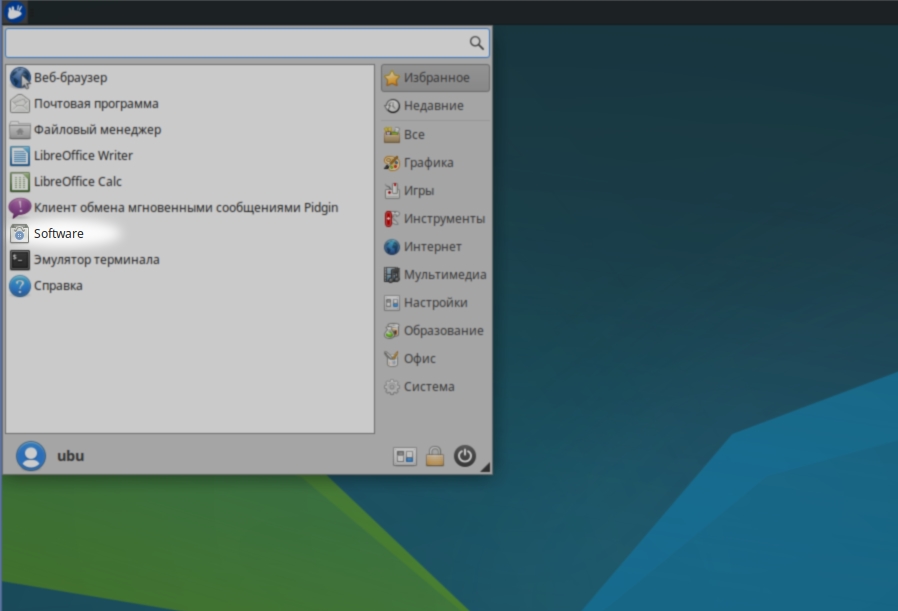Open the Интернет category
This screenshot has width=898, height=611.
[435, 247]
